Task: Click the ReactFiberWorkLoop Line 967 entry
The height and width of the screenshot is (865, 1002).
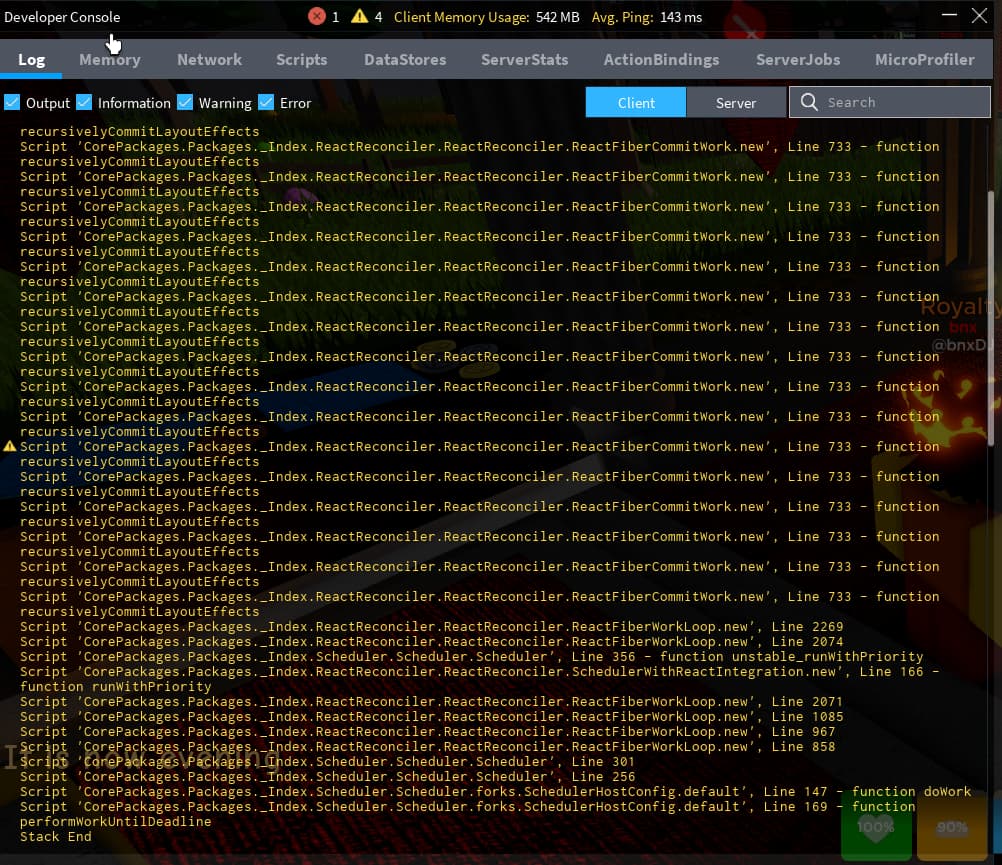Action: tap(428, 731)
